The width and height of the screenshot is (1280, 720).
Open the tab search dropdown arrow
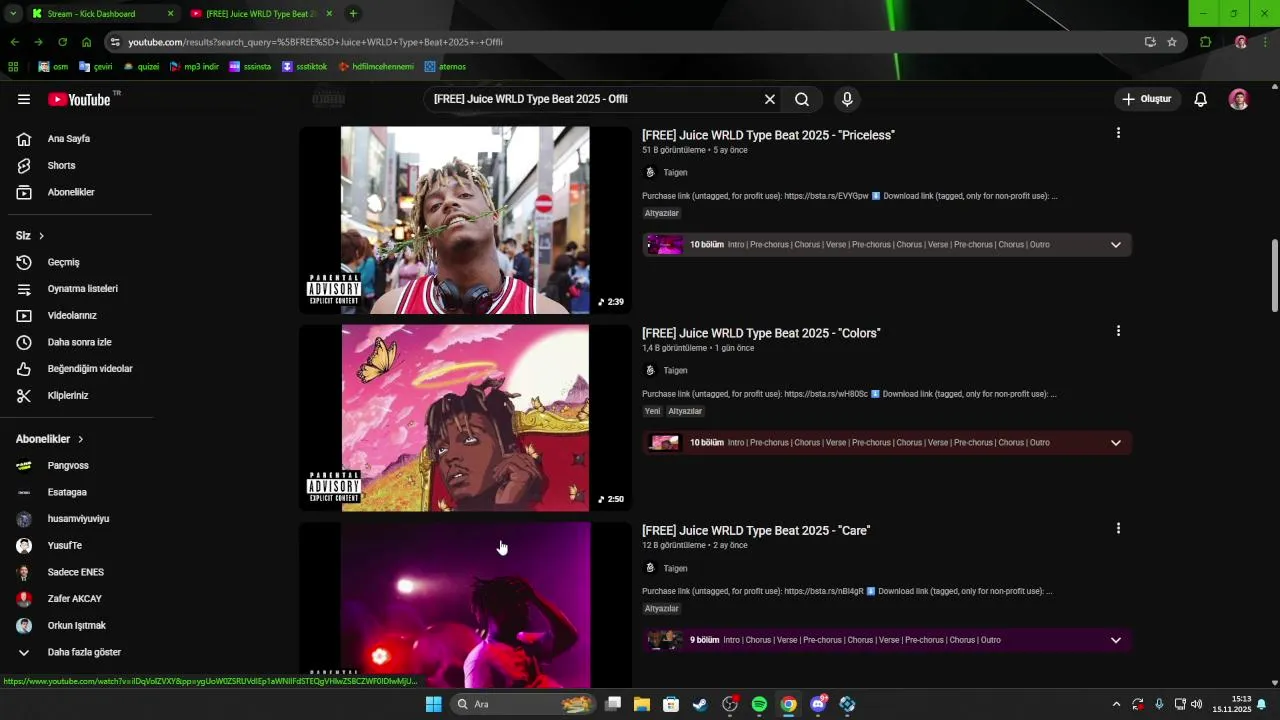(13, 14)
